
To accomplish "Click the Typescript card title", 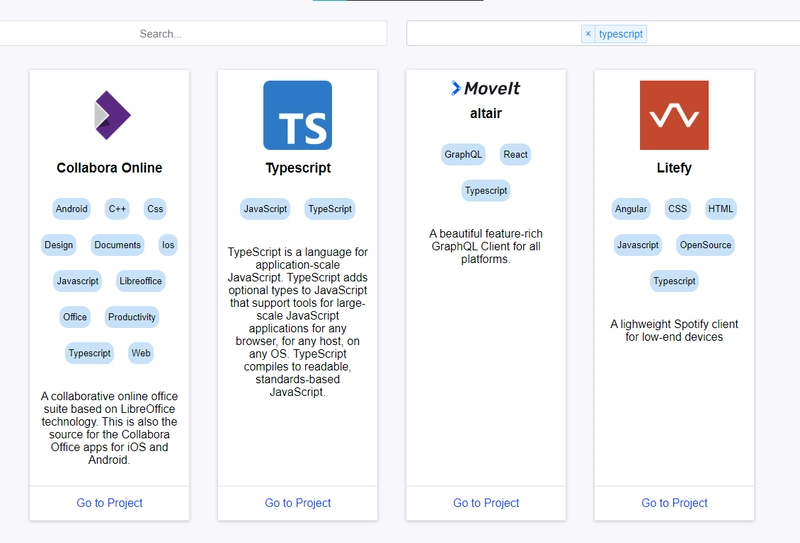I will 298,168.
